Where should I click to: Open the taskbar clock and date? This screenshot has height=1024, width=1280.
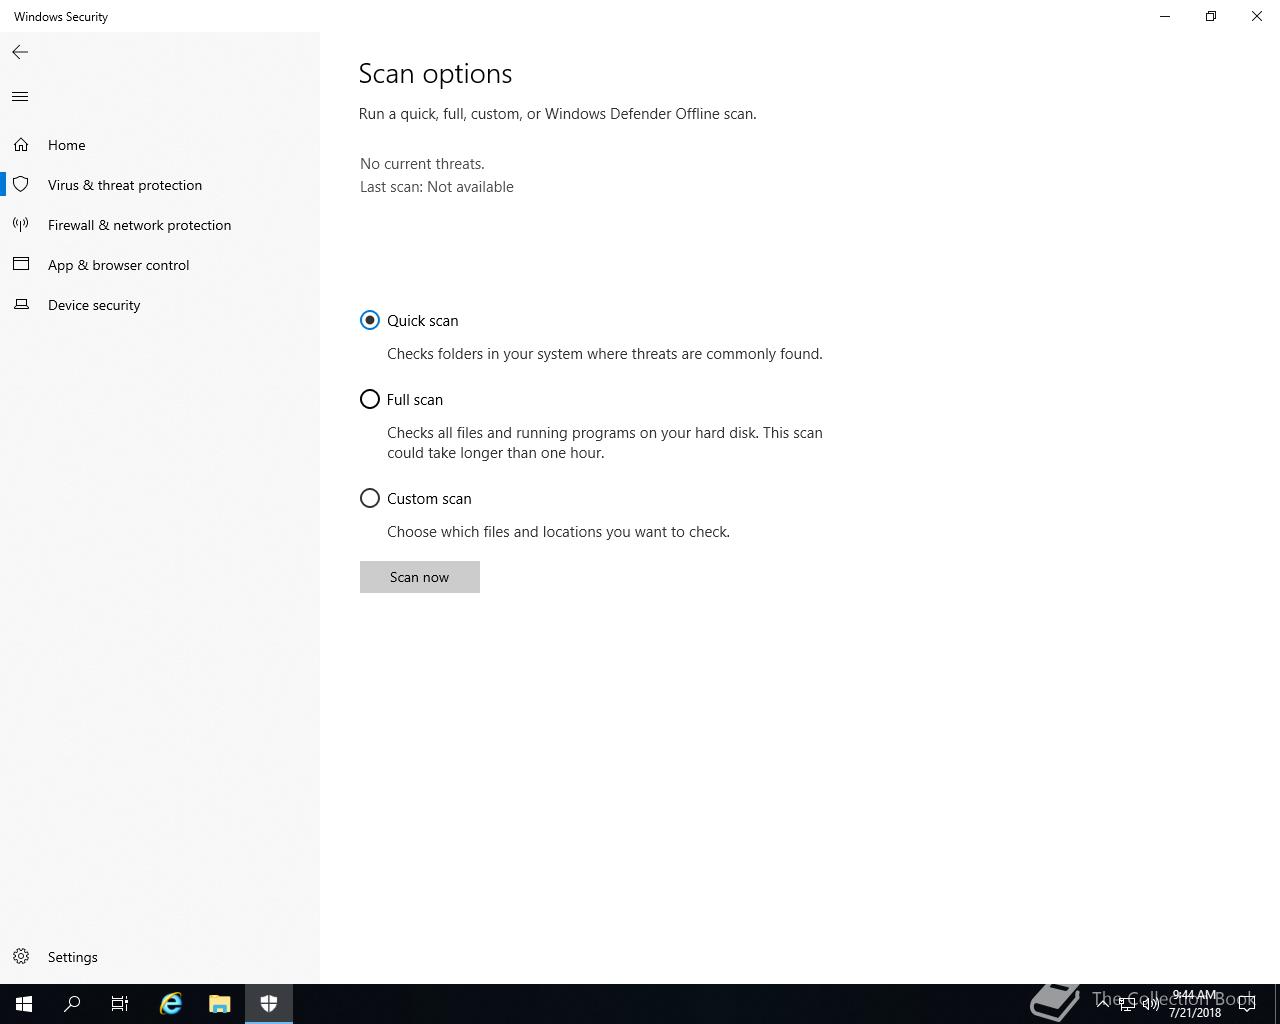pyautogui.click(x=1194, y=1004)
